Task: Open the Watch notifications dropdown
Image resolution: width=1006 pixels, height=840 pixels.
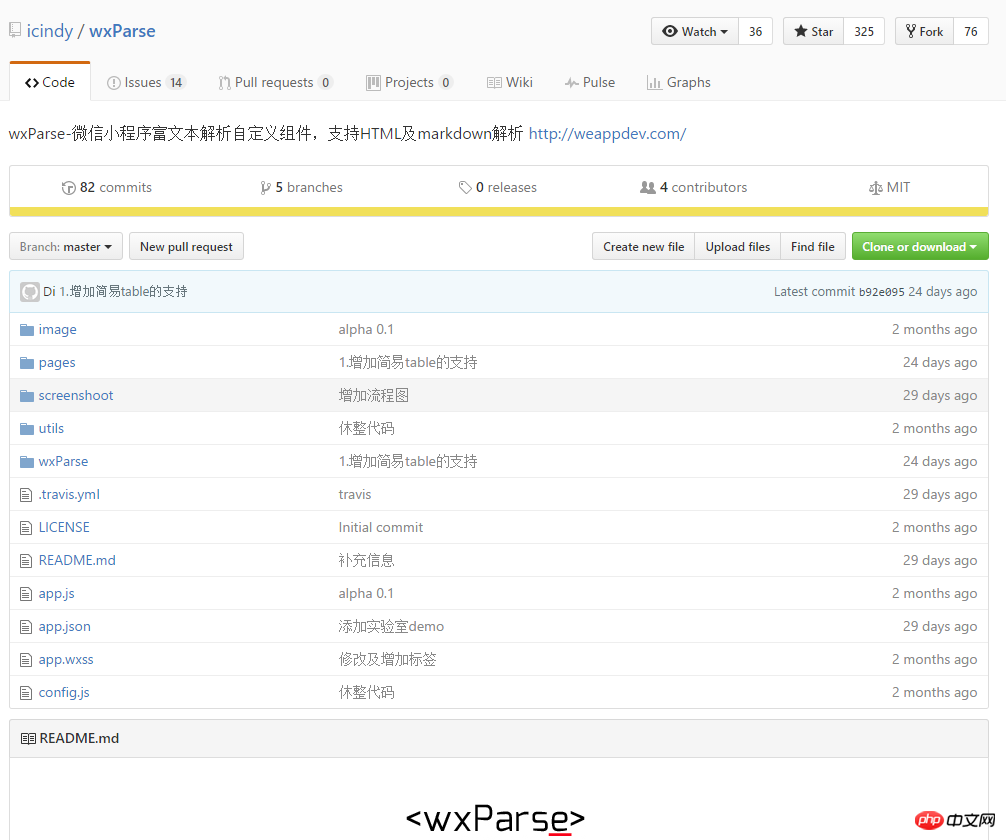Action: 695,32
